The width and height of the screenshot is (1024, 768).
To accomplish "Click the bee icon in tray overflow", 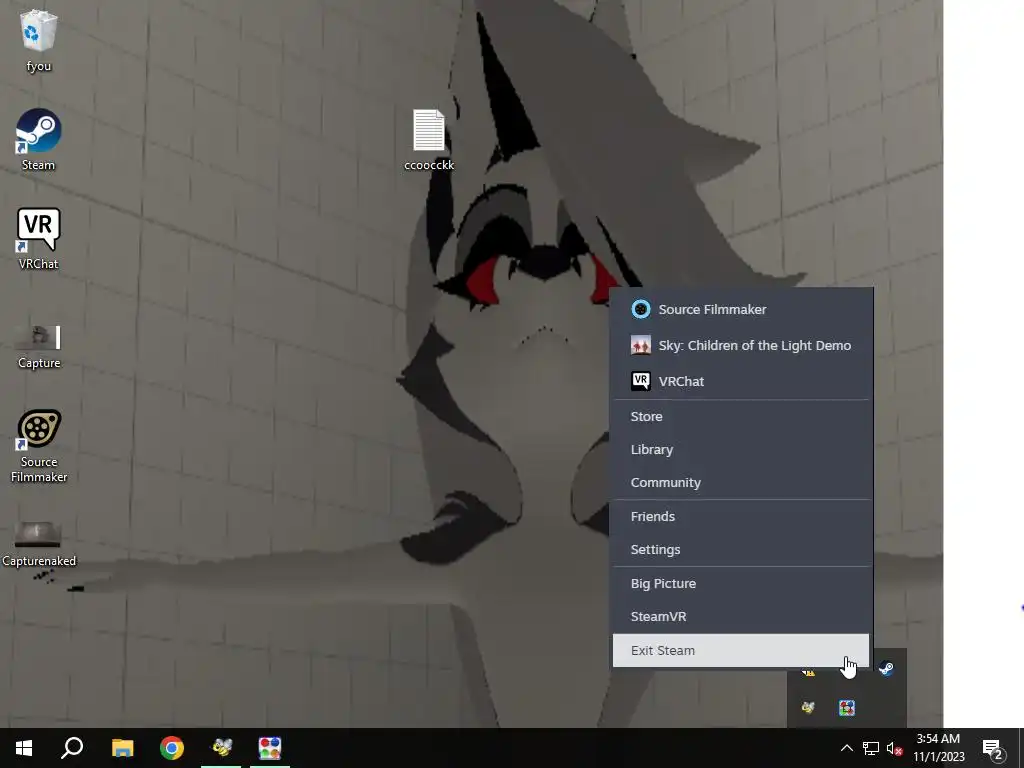I will pos(808,707).
